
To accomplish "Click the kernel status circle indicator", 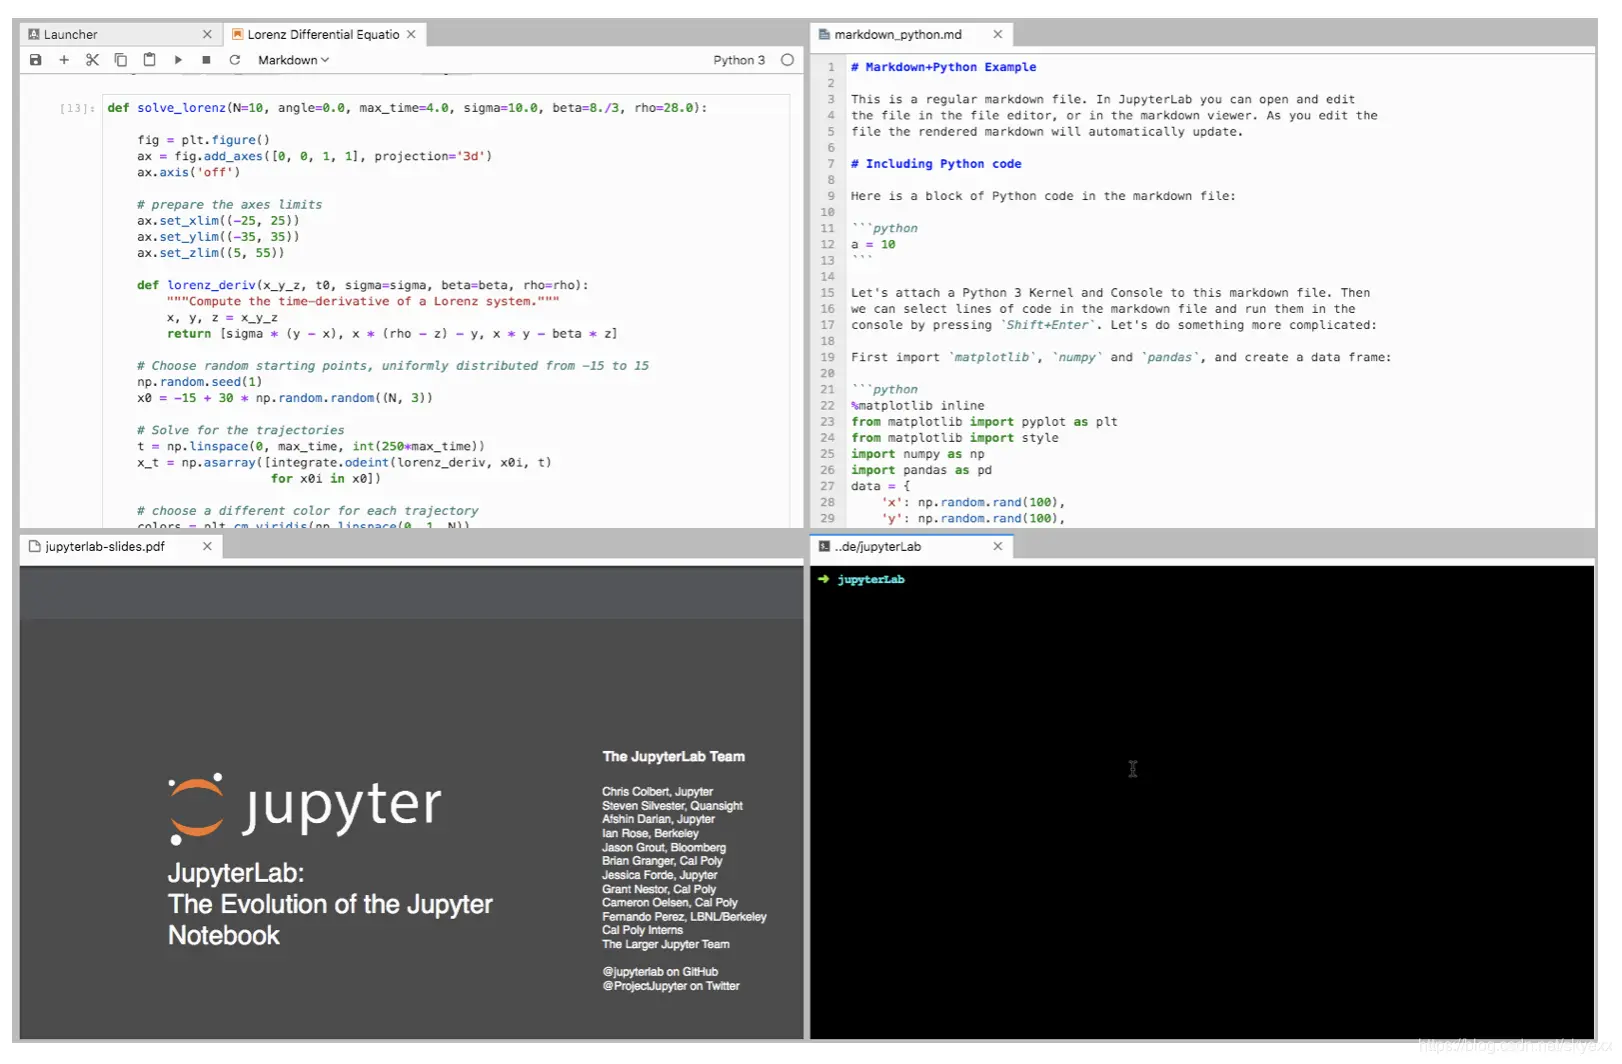I will tap(788, 60).
